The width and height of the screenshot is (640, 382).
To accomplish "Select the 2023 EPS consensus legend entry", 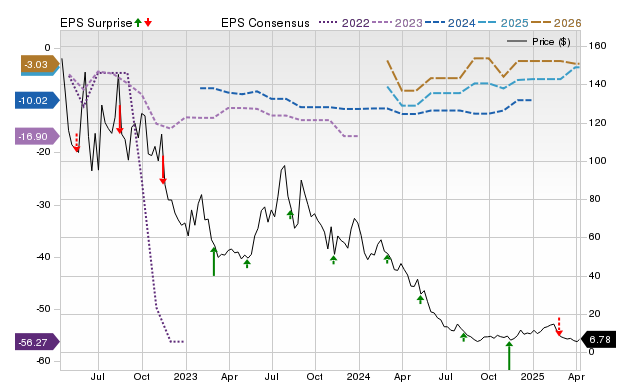I will click(x=397, y=23).
